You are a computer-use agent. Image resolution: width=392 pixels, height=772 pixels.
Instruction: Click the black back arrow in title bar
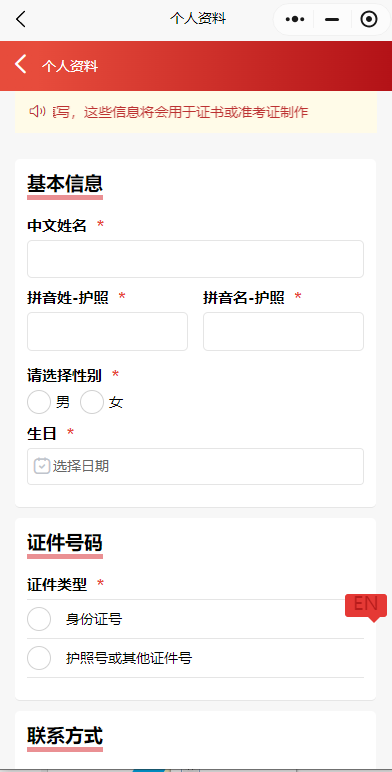click(20, 19)
